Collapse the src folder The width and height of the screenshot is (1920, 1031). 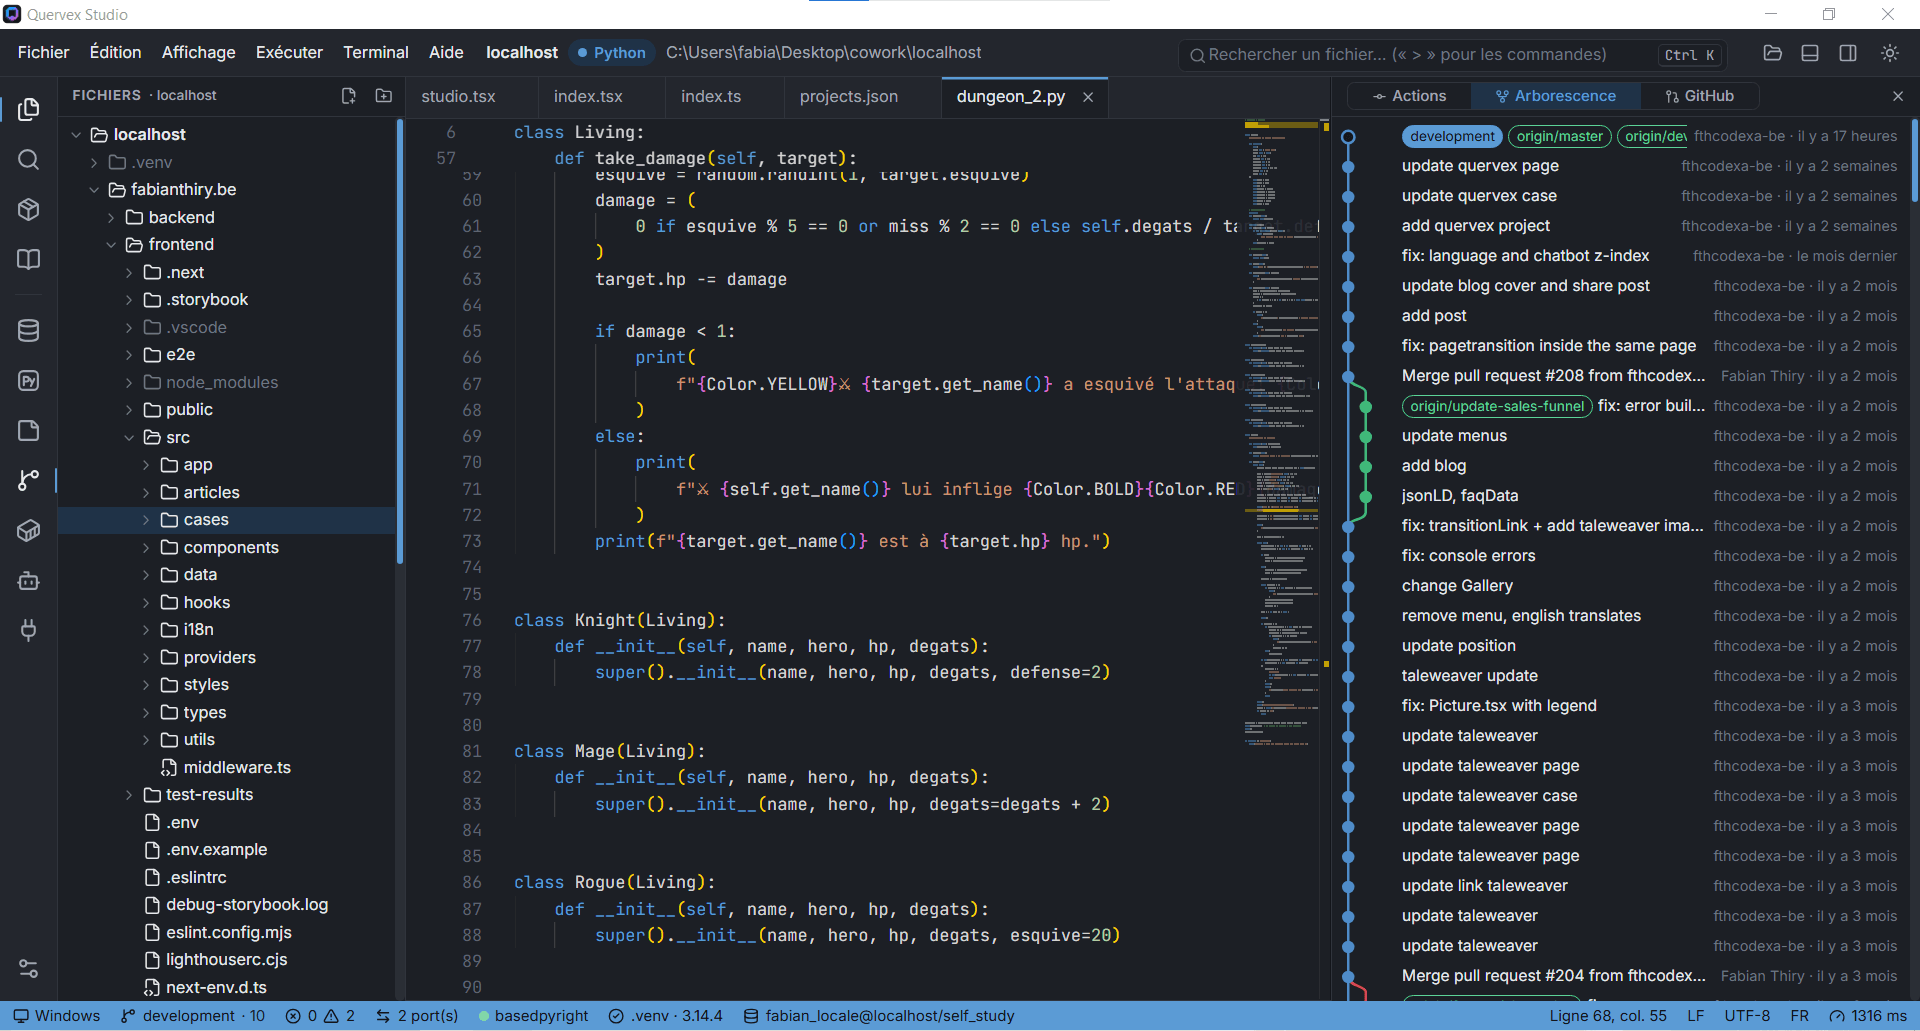click(129, 437)
